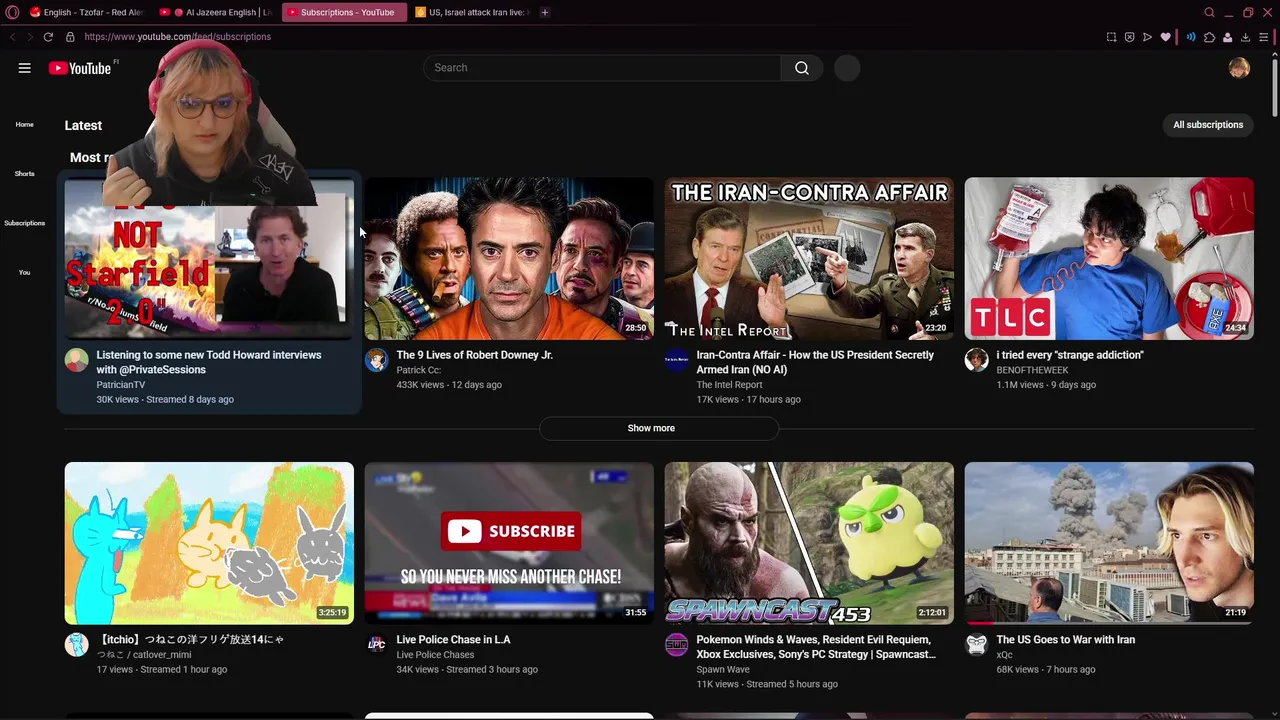Open 'Listening to some new Todd Howard interviews' title
Image resolution: width=1280 pixels, height=720 pixels.
click(209, 362)
